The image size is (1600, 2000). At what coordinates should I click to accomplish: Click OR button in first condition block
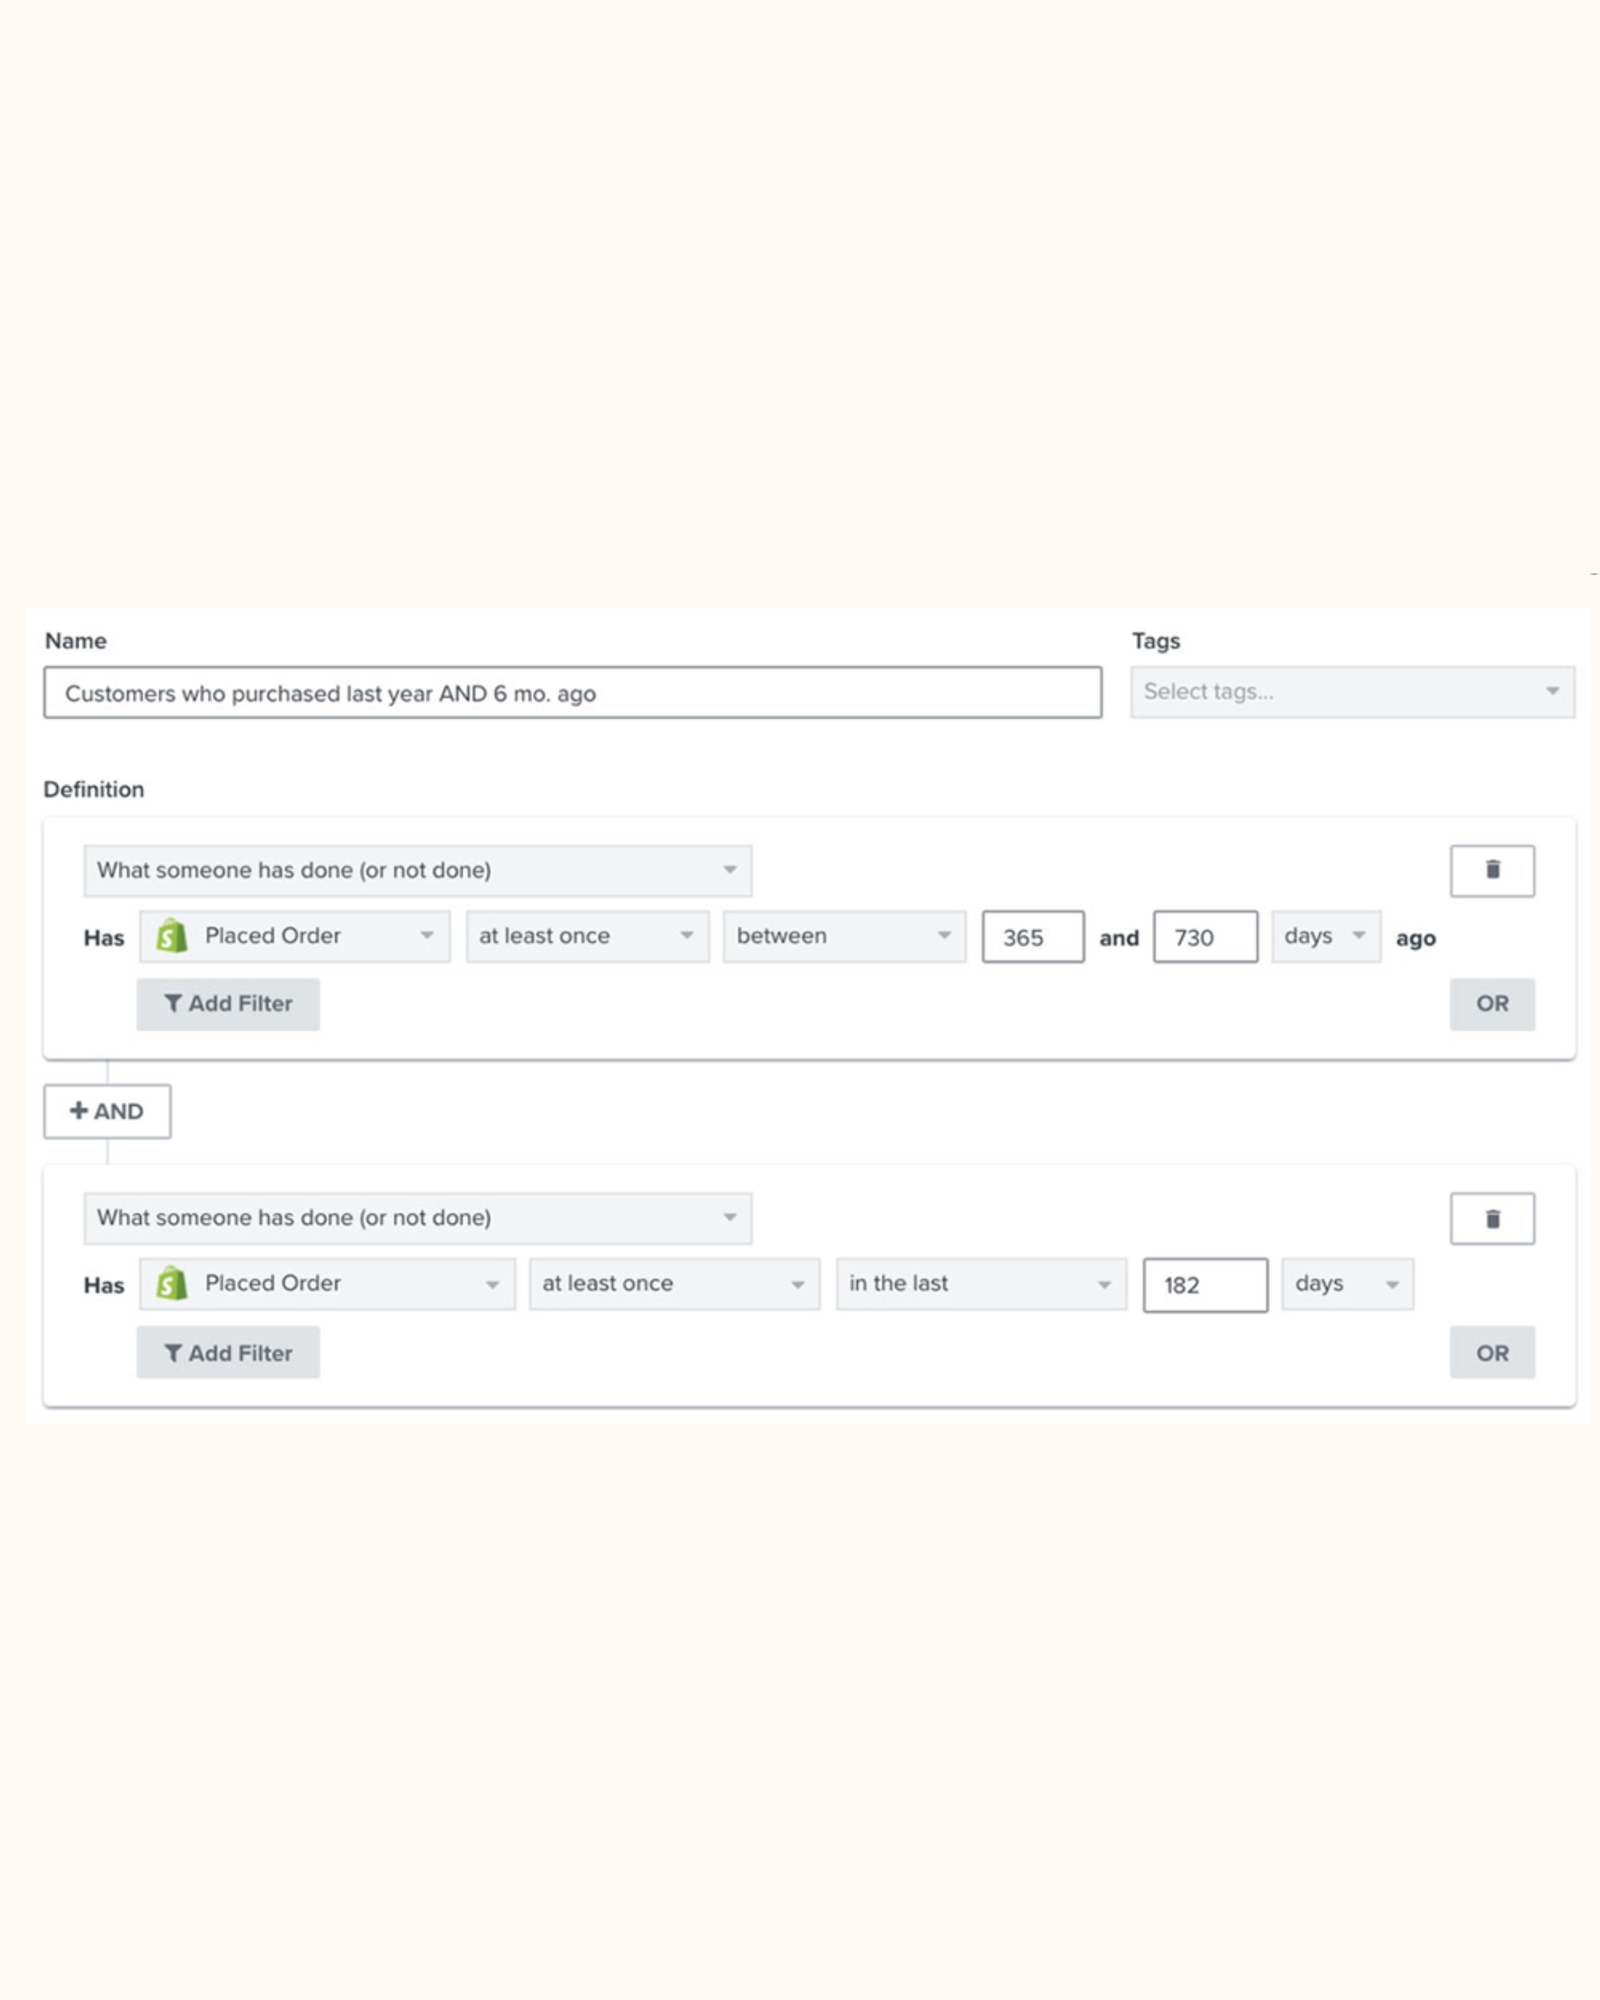coord(1492,1003)
